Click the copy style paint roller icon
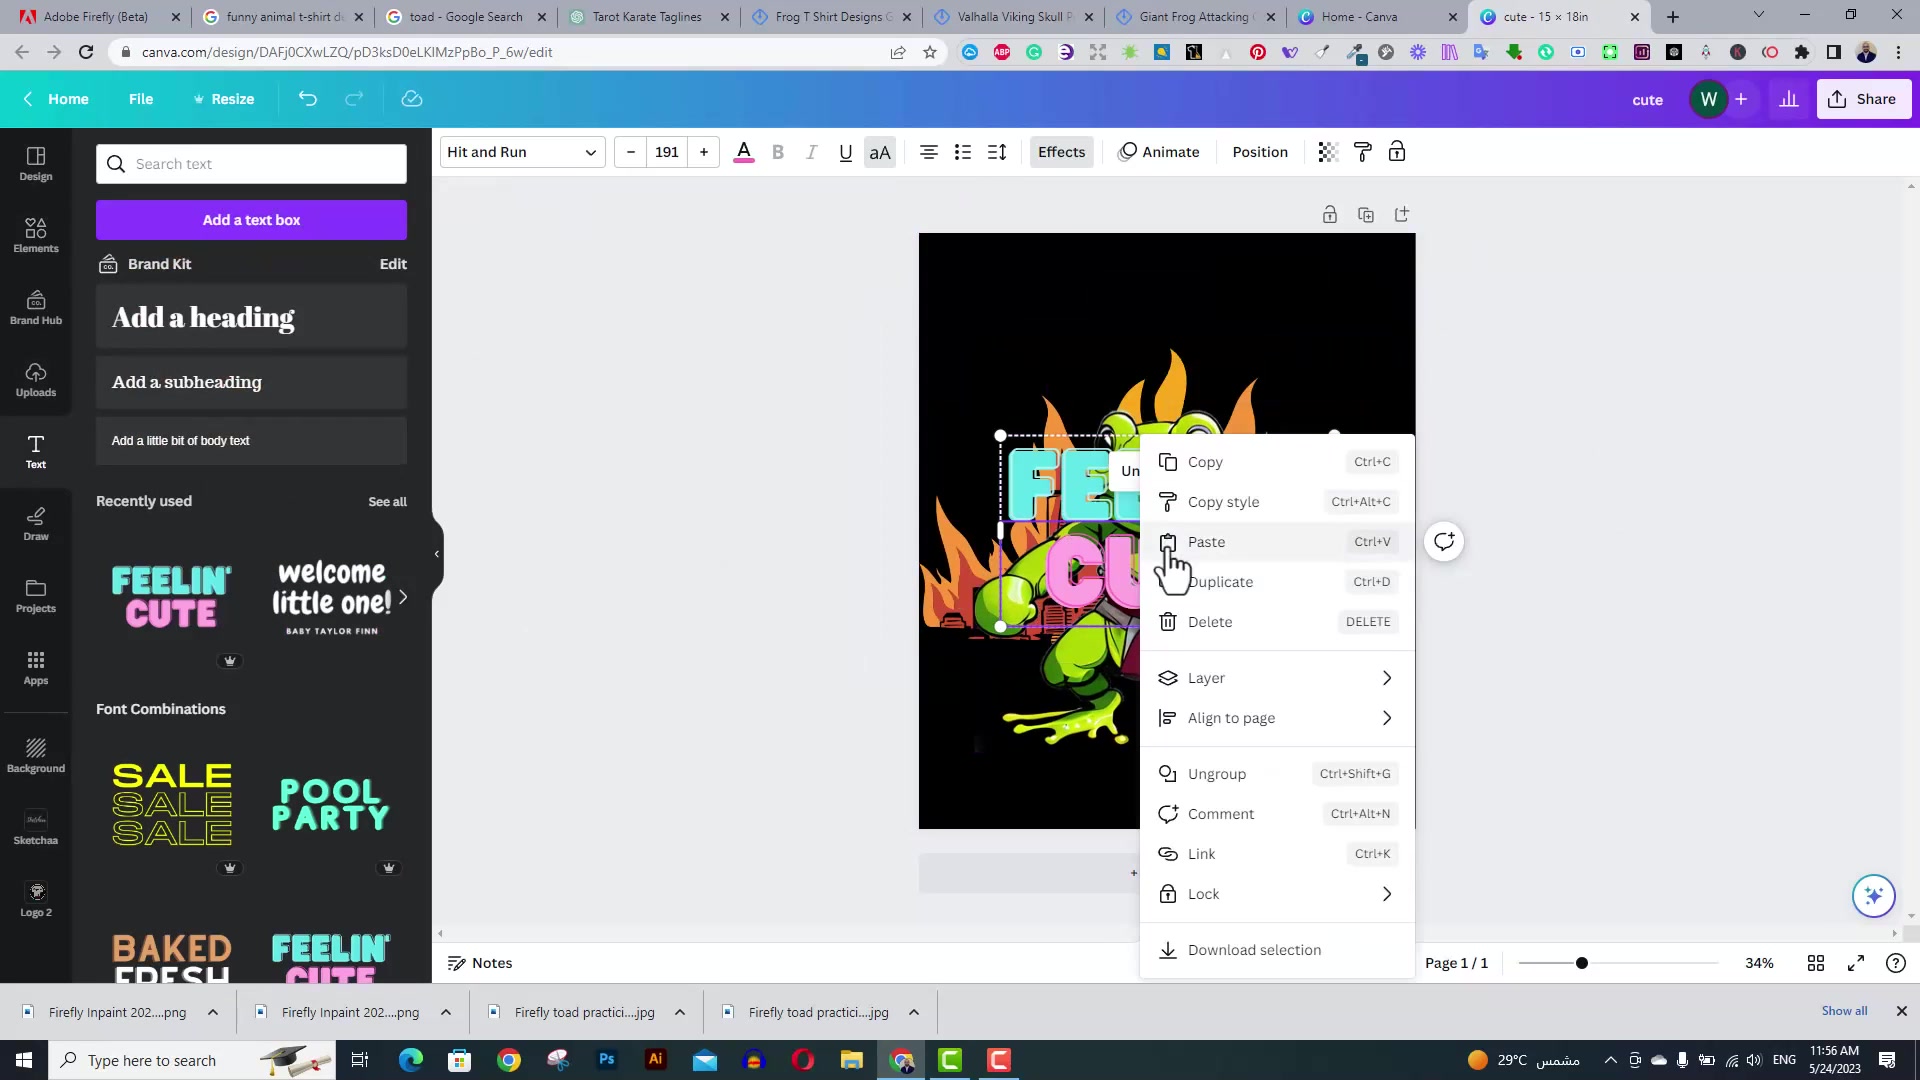The width and height of the screenshot is (1920, 1080). pyautogui.click(x=1362, y=152)
